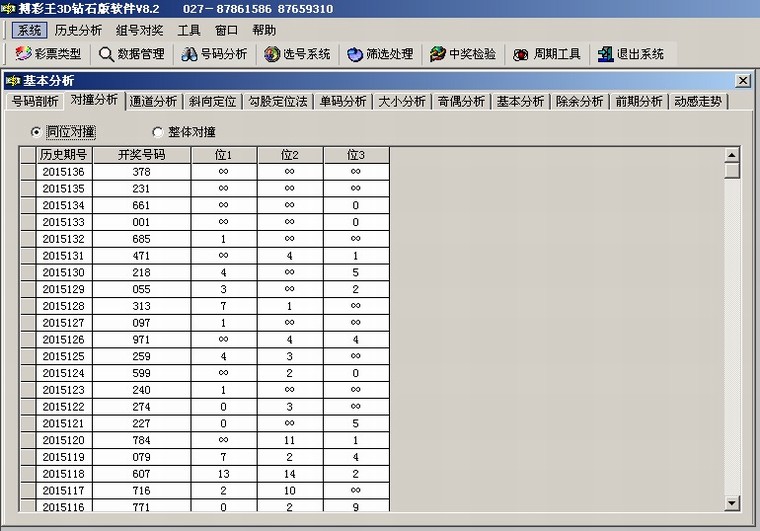The image size is (760, 531).
Task: Switch to the 动感走势 tab
Action: (698, 101)
